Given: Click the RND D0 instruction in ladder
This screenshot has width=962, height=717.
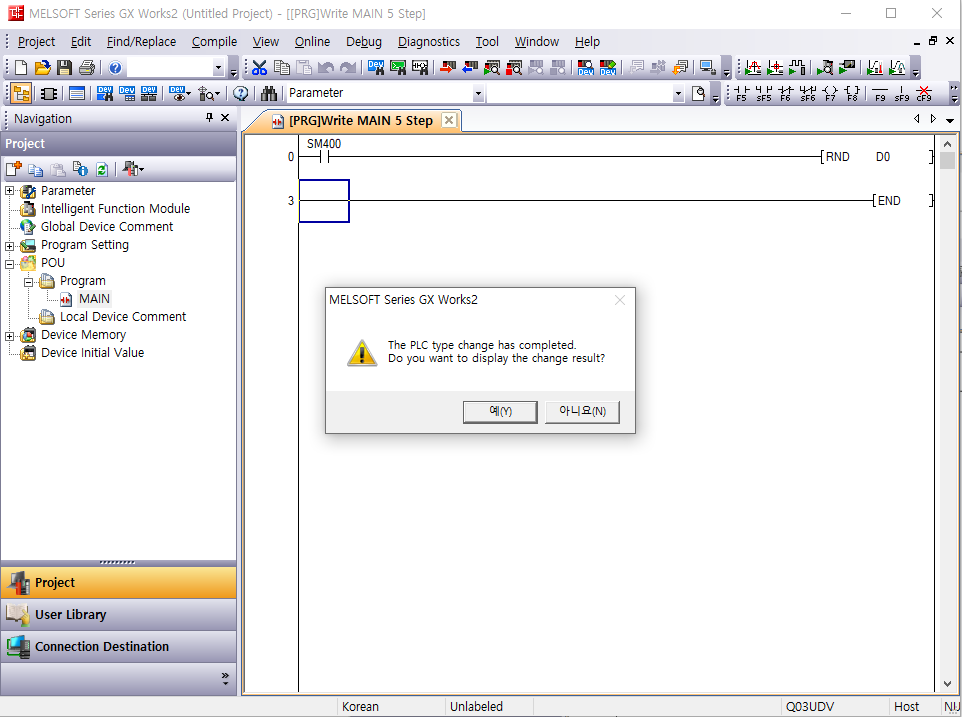Looking at the screenshot, I should pos(876,157).
